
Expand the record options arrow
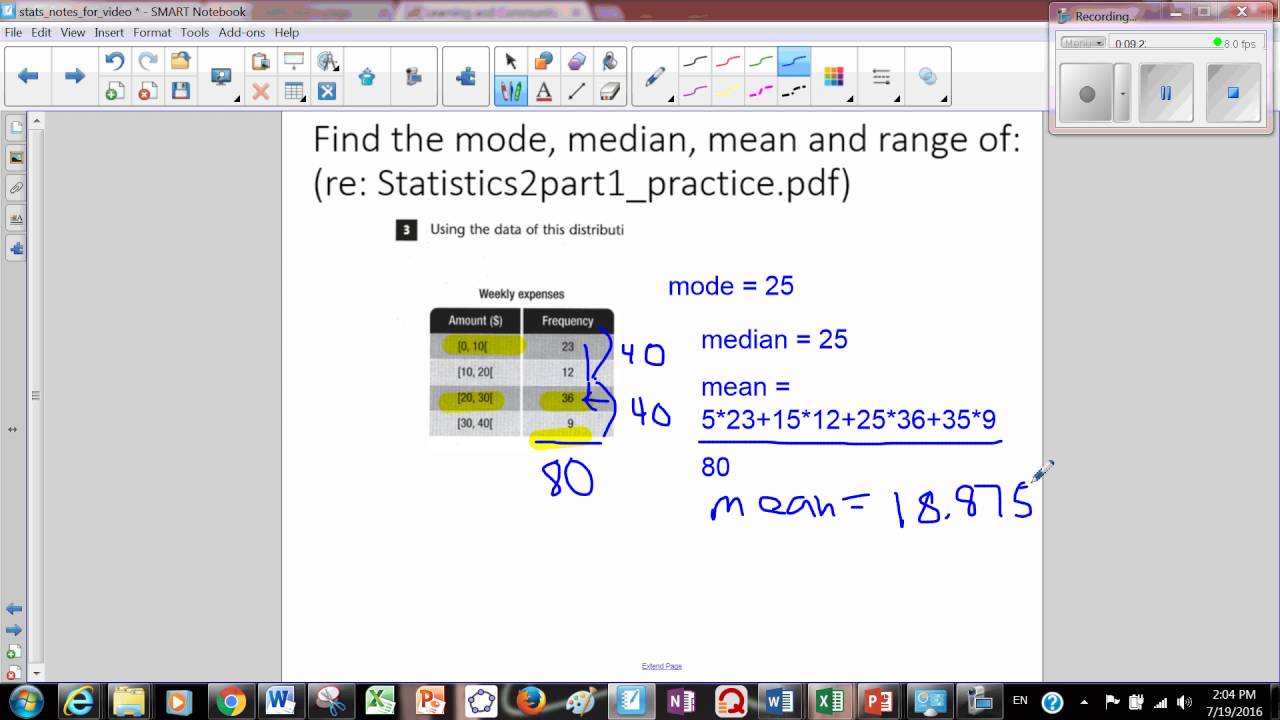[x=1122, y=93]
